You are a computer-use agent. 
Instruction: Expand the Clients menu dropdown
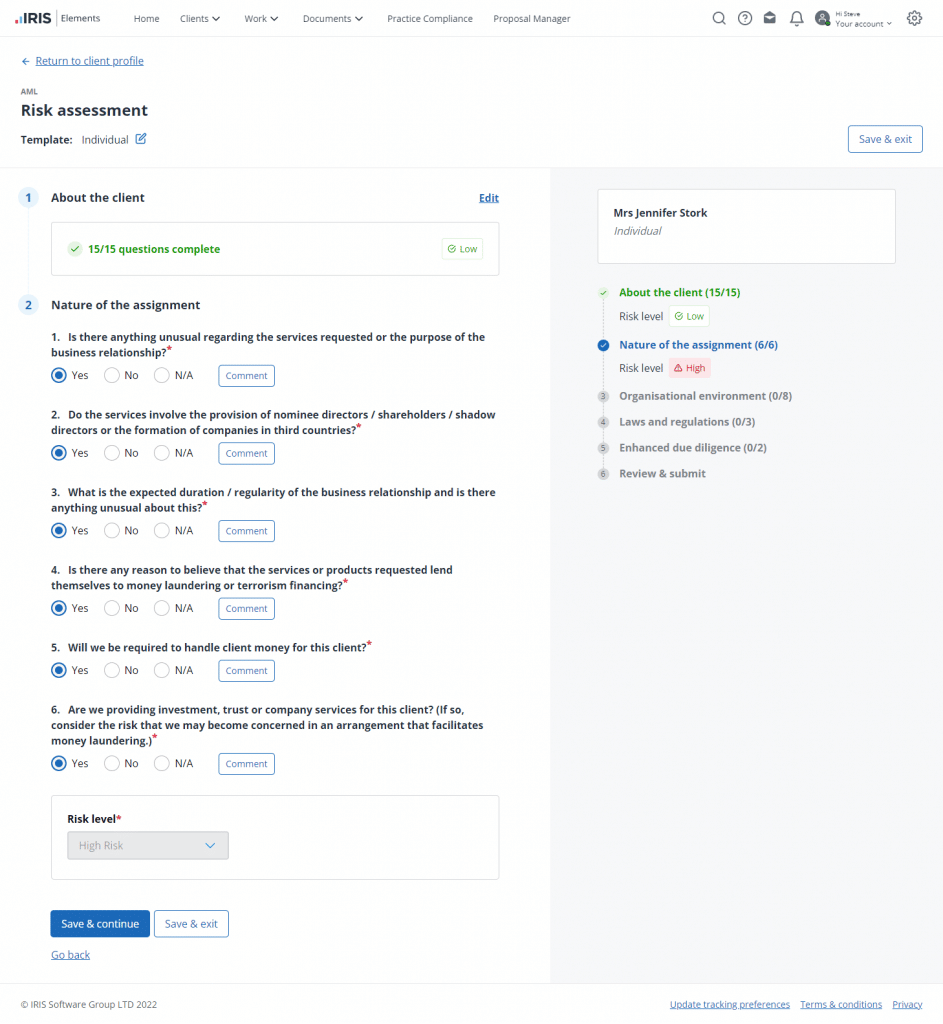tap(200, 19)
